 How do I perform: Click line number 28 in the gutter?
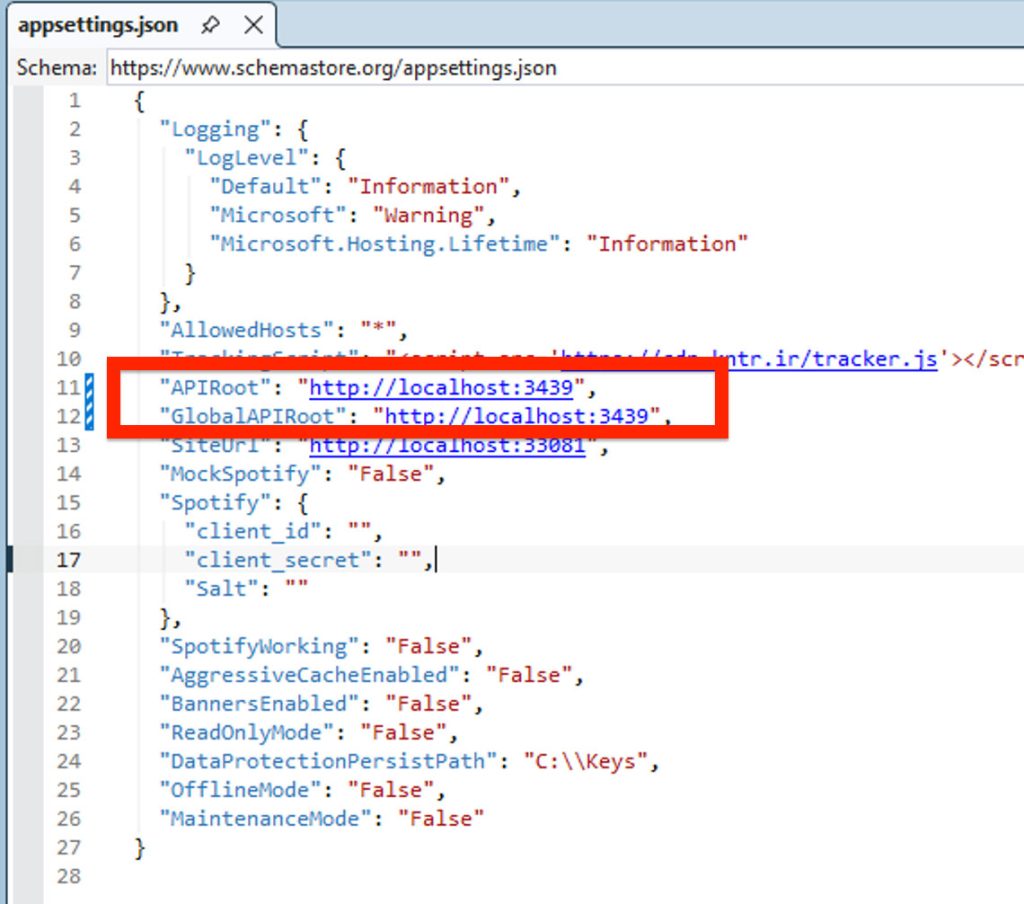point(69,876)
